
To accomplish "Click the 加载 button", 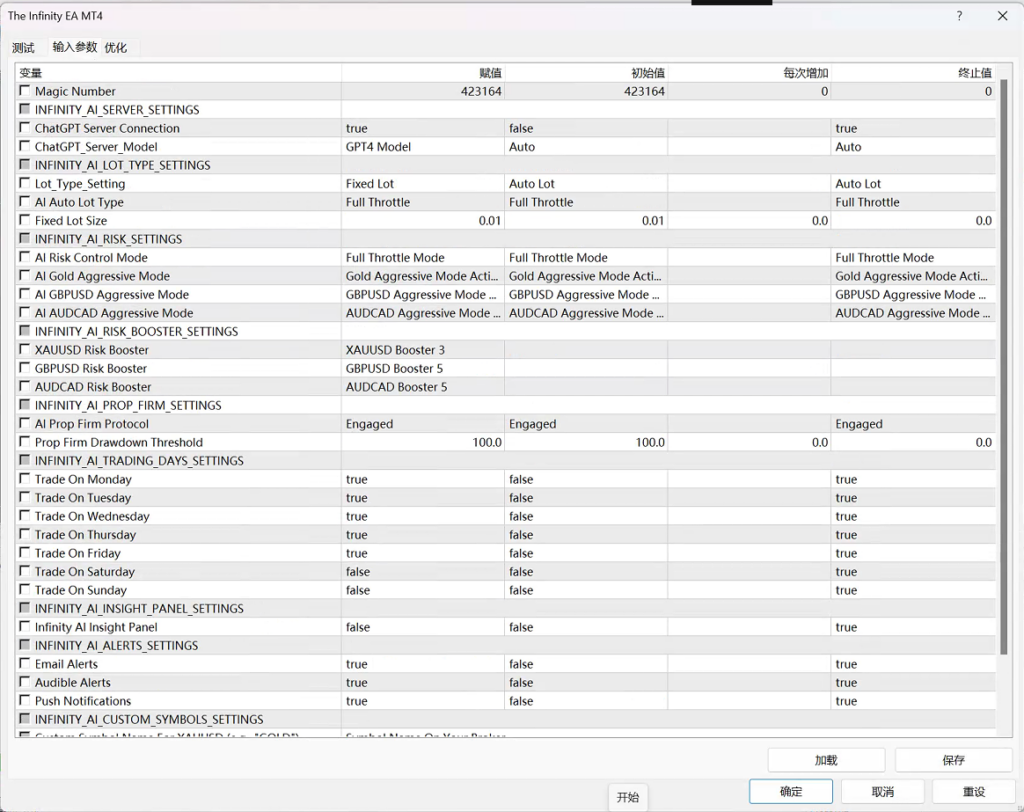I will [x=826, y=760].
